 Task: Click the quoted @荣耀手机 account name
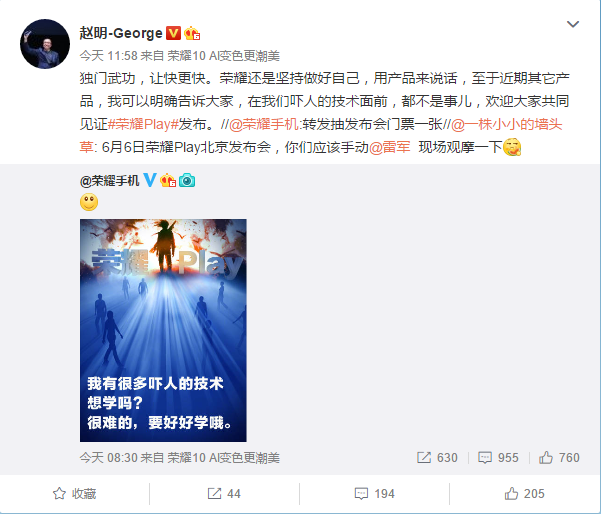click(x=109, y=180)
